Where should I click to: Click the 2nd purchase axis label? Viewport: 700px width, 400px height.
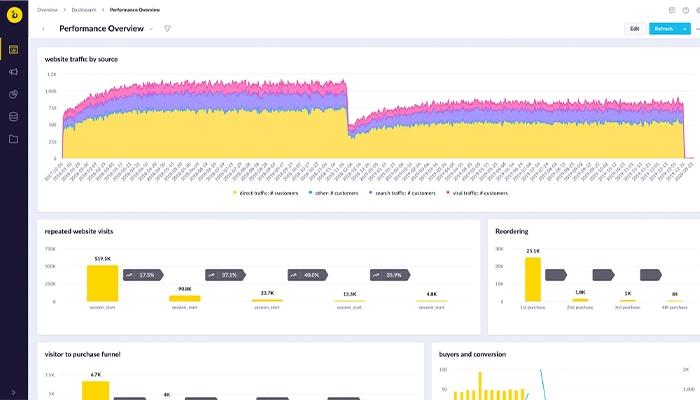coord(580,308)
